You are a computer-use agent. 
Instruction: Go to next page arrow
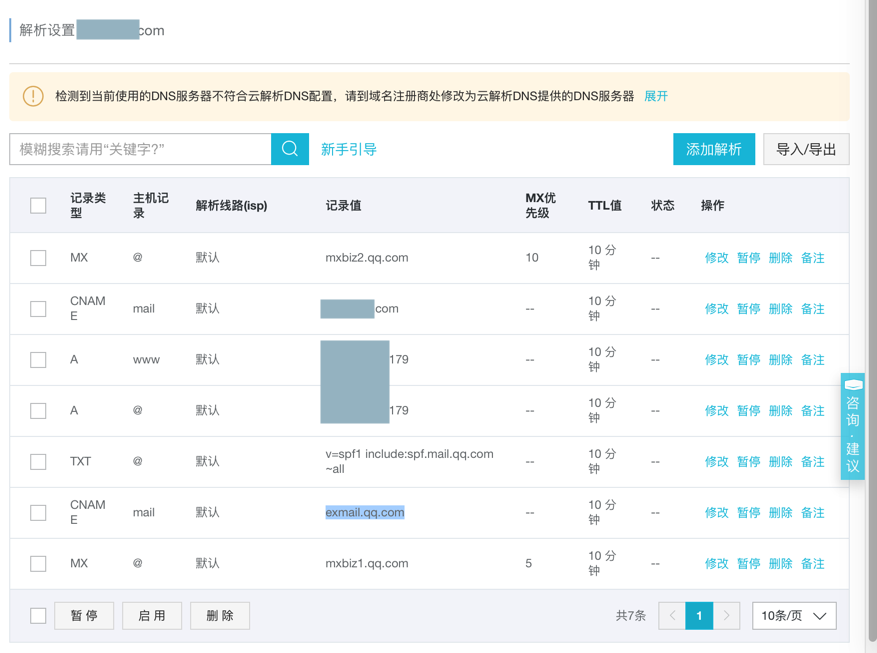point(727,616)
